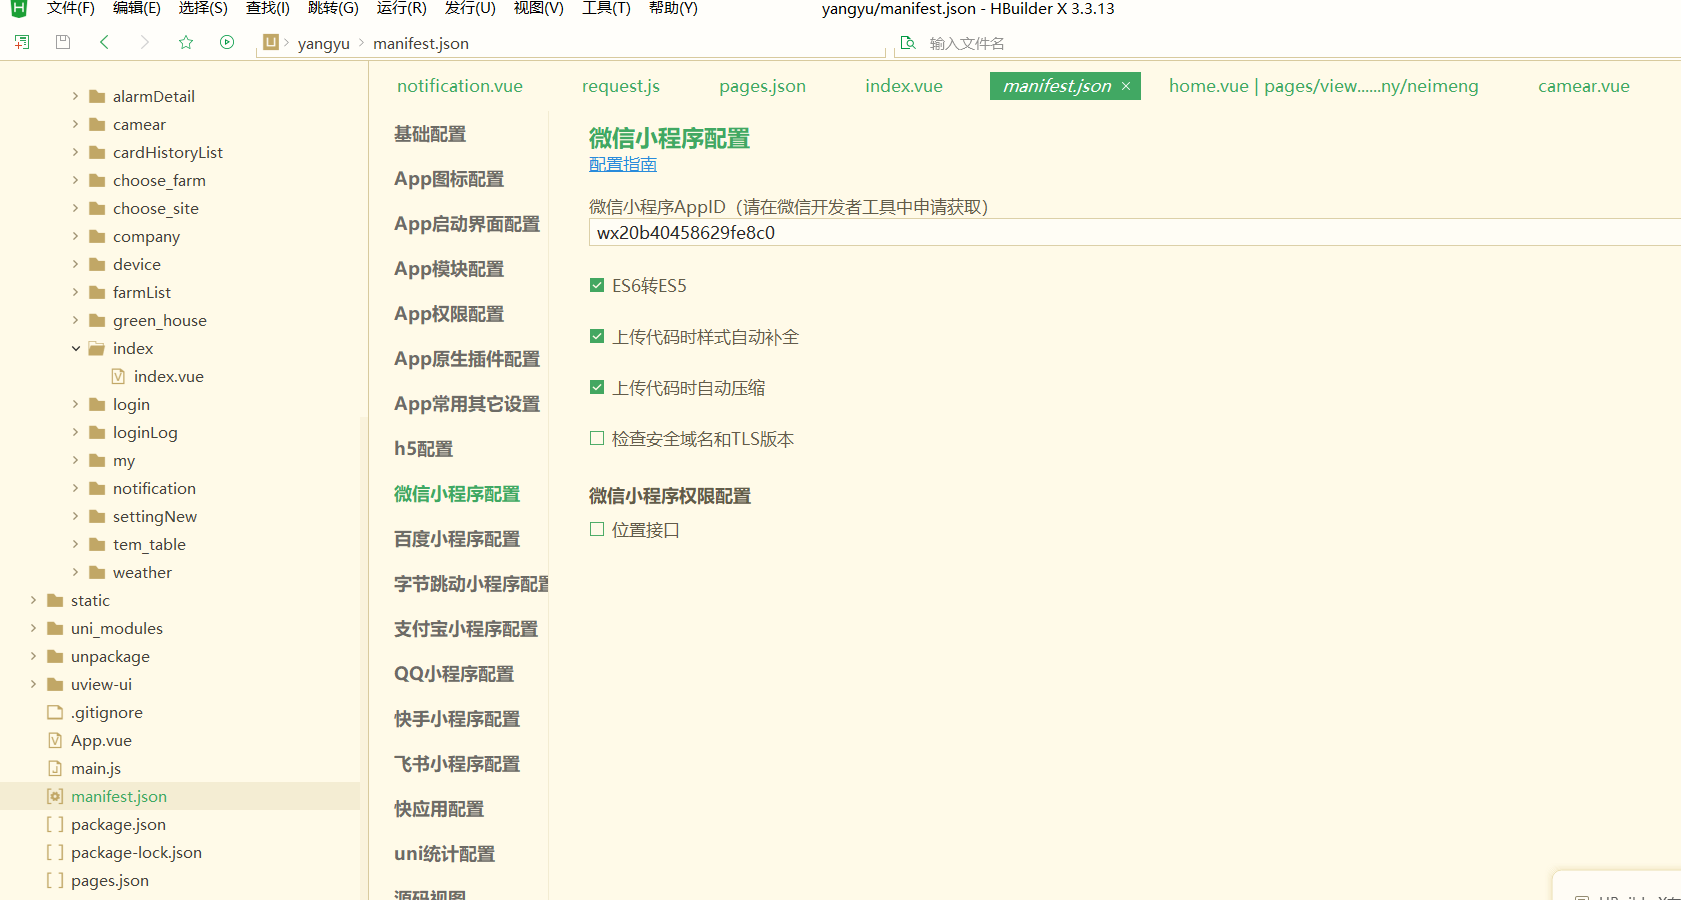Click the manifest.json file icon in tree
Image resolution: width=1681 pixels, height=900 pixels.
pos(55,796)
